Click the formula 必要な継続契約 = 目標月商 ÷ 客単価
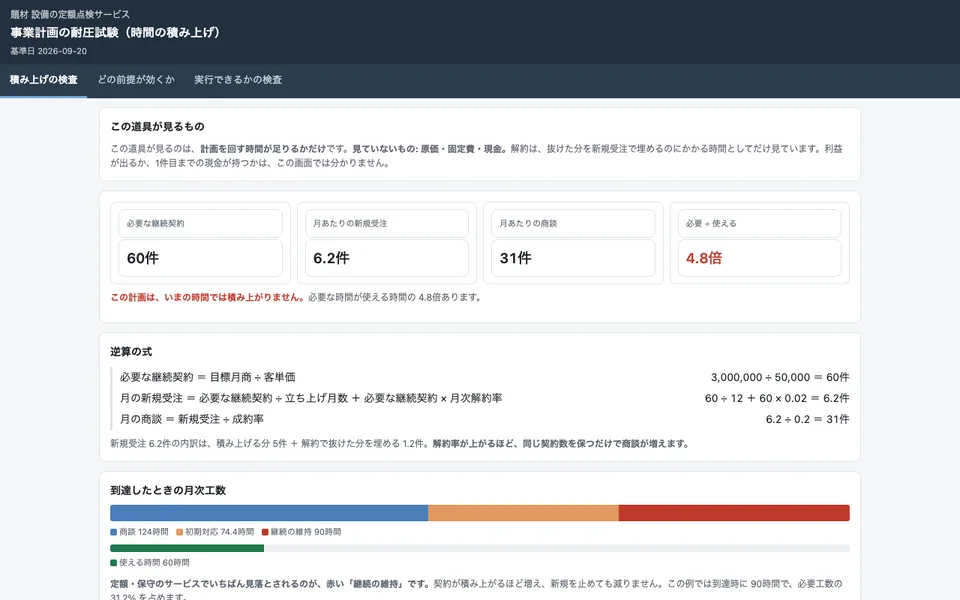The image size is (960, 600). 208,378
